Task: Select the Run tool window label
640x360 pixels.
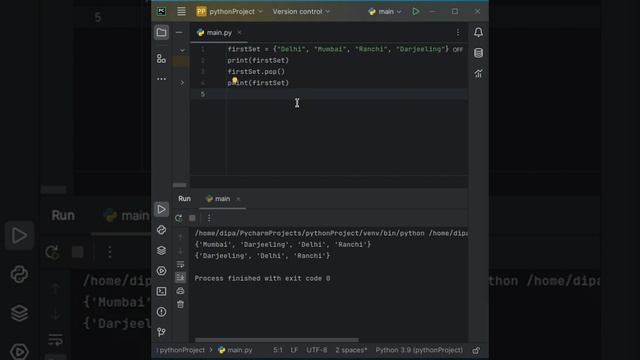Action: pyautogui.click(x=184, y=199)
